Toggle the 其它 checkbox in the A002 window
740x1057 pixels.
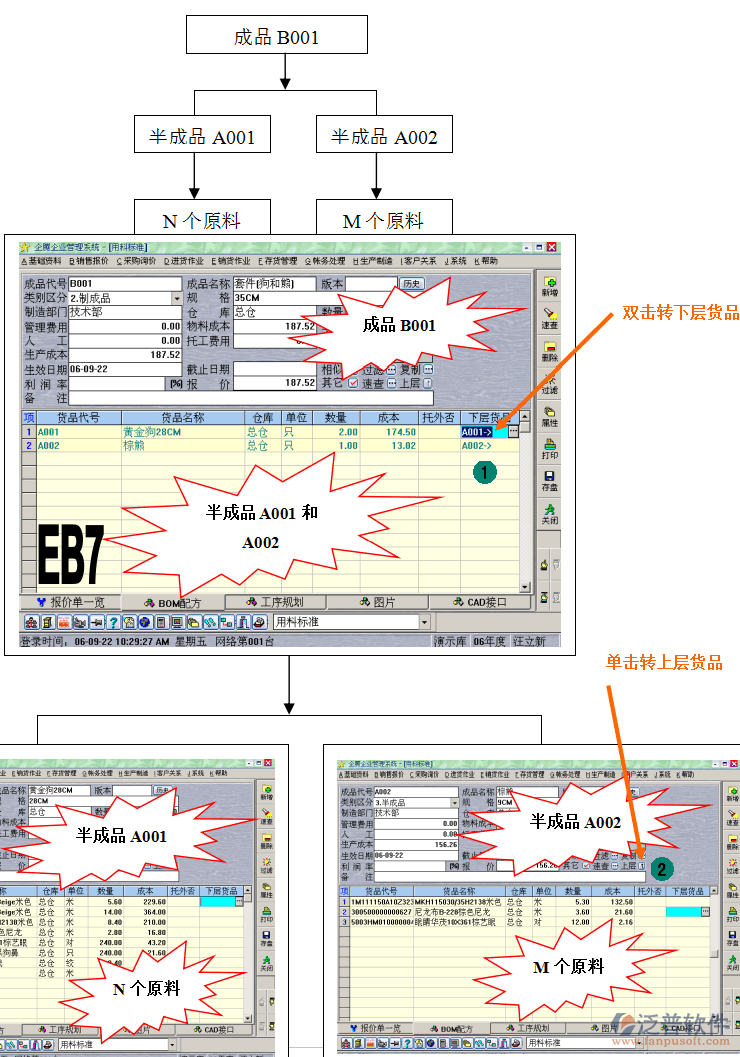[584, 866]
